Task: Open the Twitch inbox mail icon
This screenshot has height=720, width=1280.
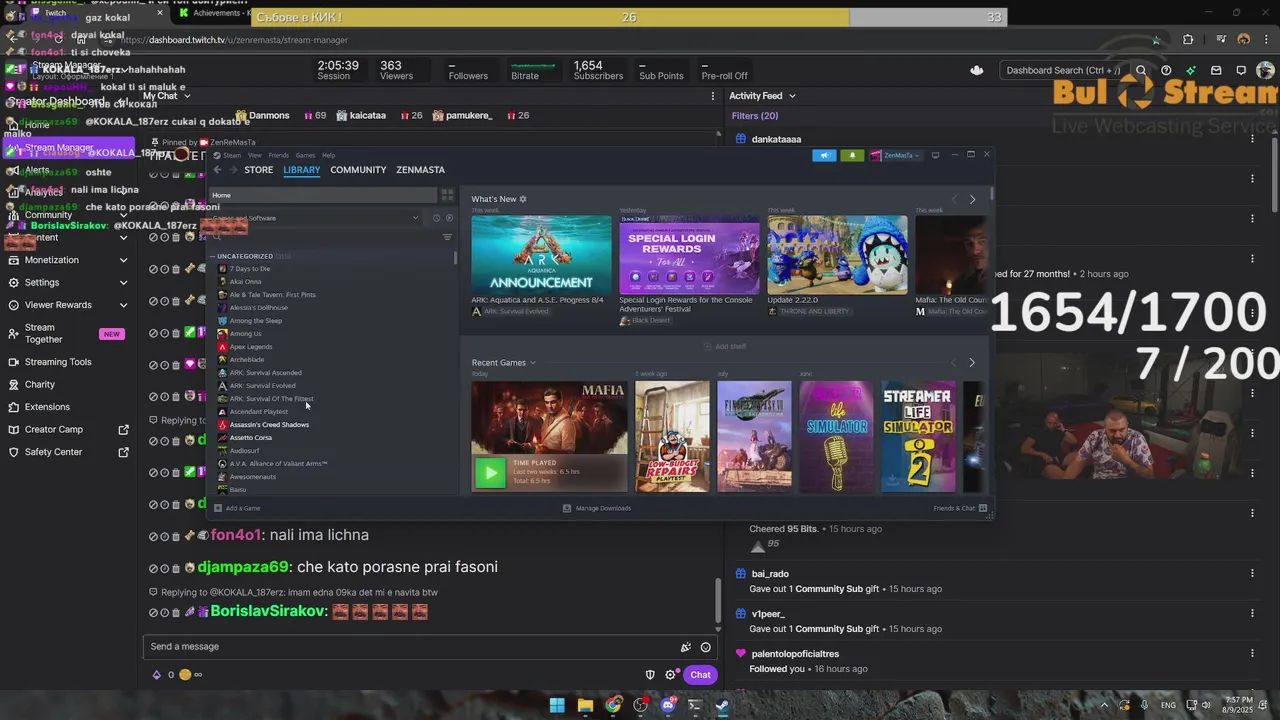Action: click(x=1216, y=70)
